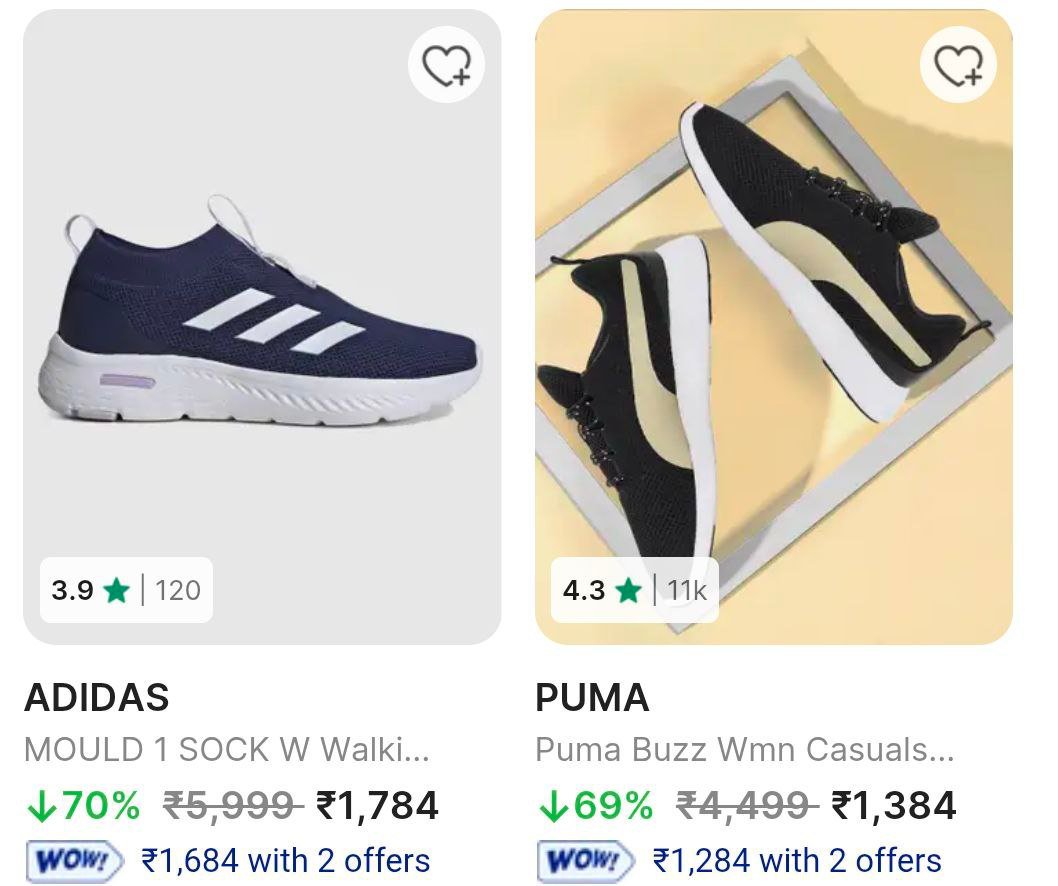
Task: Open the 120 reviews count for ADIDAS
Action: click(180, 590)
